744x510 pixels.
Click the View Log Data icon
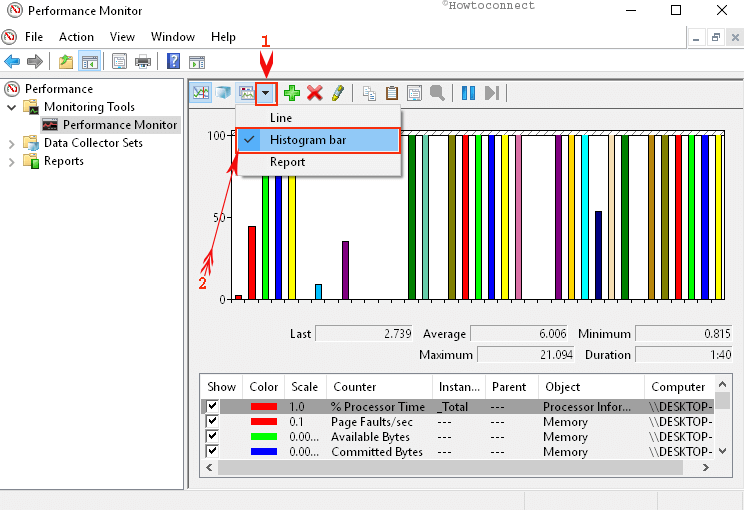click(223, 93)
